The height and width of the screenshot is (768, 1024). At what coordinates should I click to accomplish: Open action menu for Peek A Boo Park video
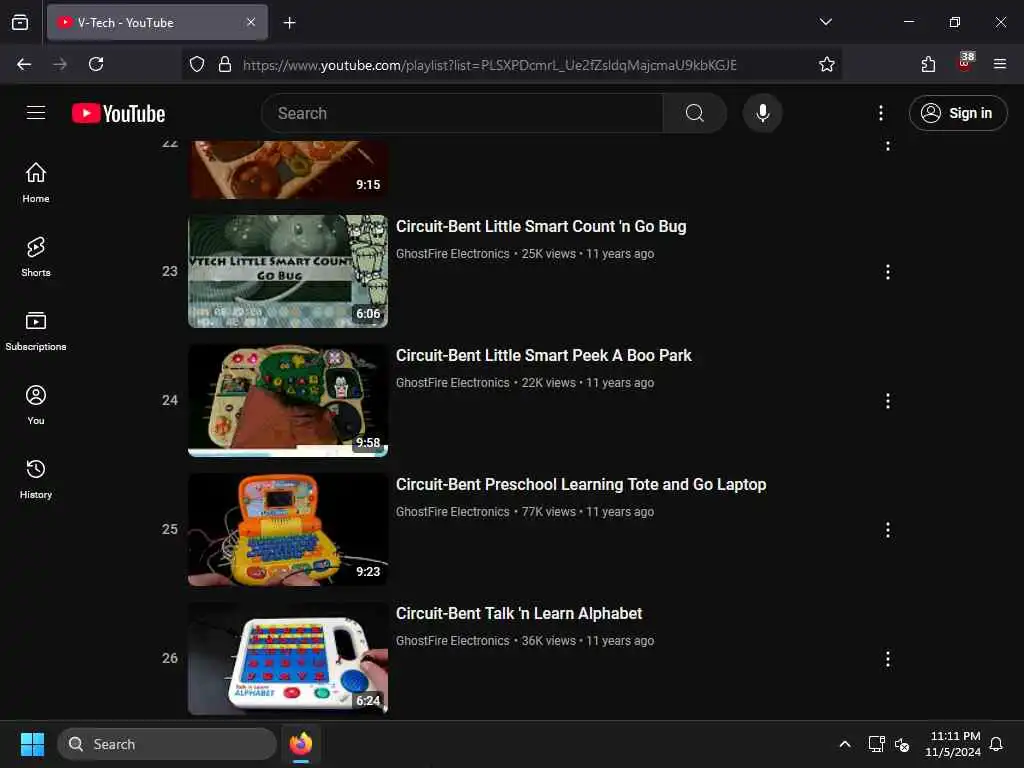pyautogui.click(x=888, y=401)
